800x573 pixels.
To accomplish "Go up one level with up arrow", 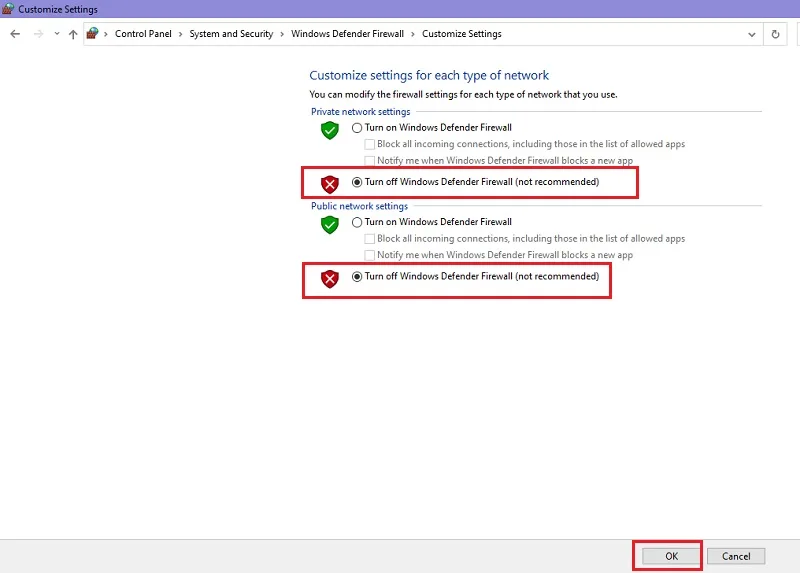I will pos(73,34).
